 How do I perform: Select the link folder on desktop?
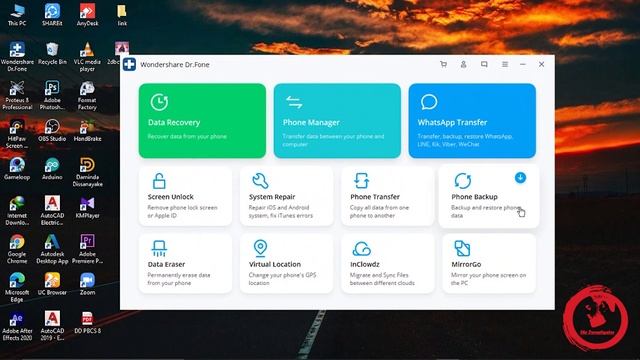(x=122, y=15)
